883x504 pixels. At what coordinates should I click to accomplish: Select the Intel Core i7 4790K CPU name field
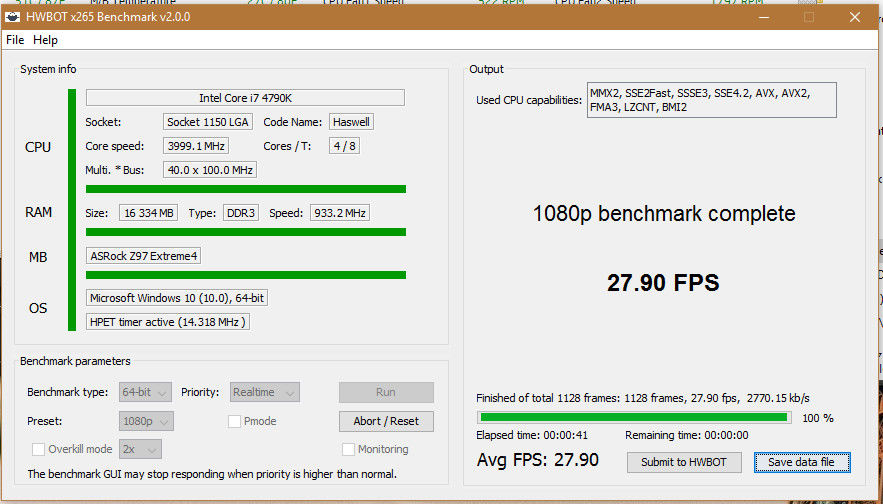[x=245, y=98]
